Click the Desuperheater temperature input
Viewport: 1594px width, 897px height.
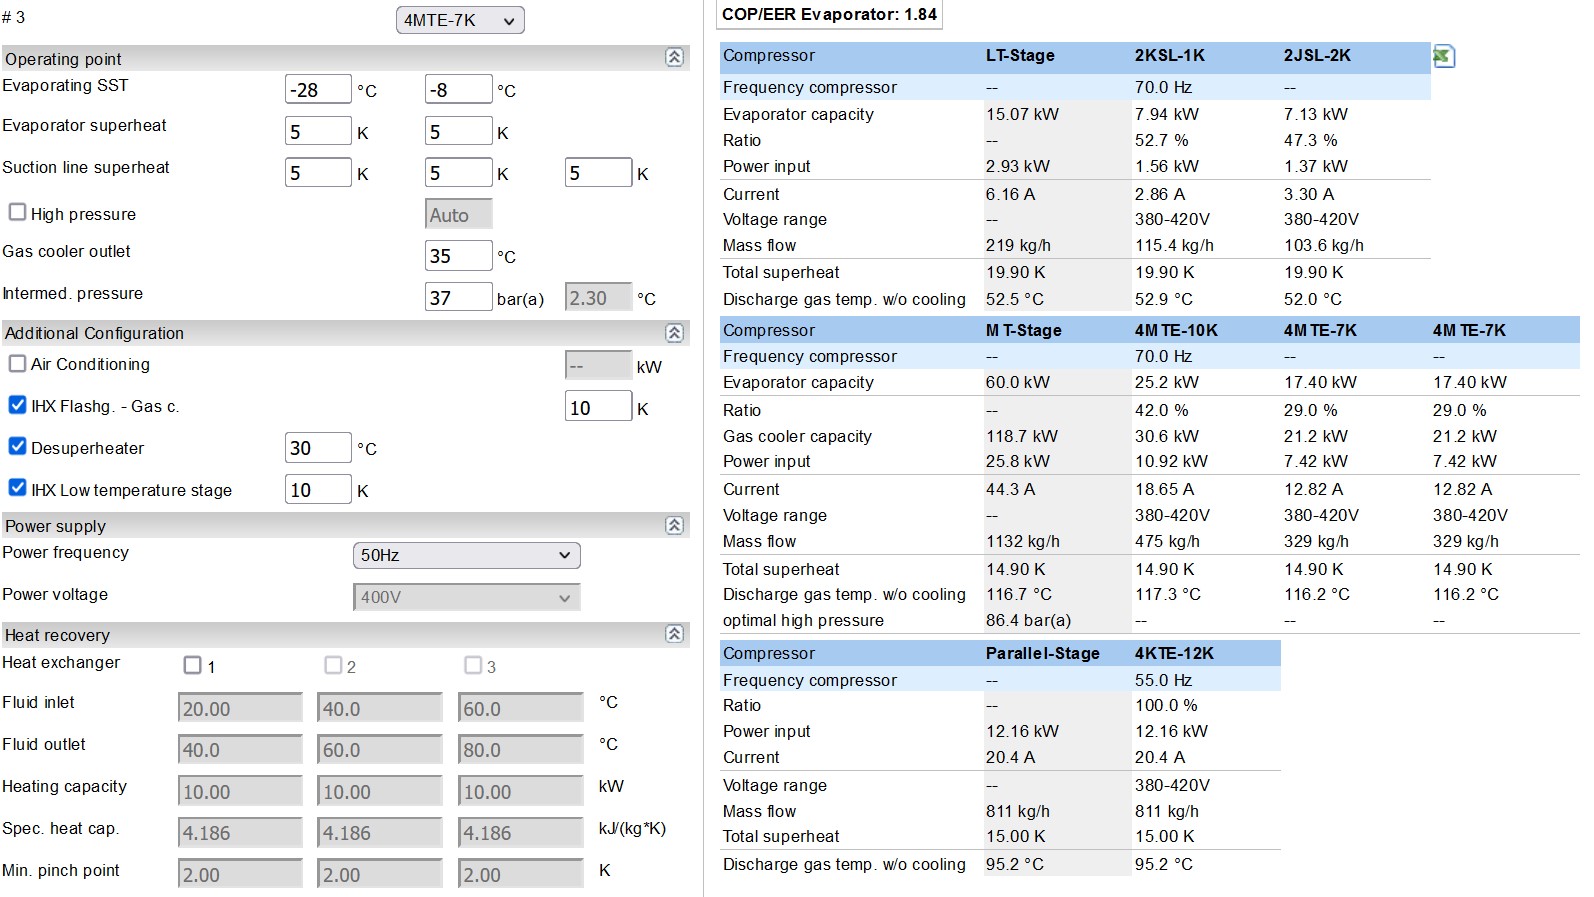318,448
